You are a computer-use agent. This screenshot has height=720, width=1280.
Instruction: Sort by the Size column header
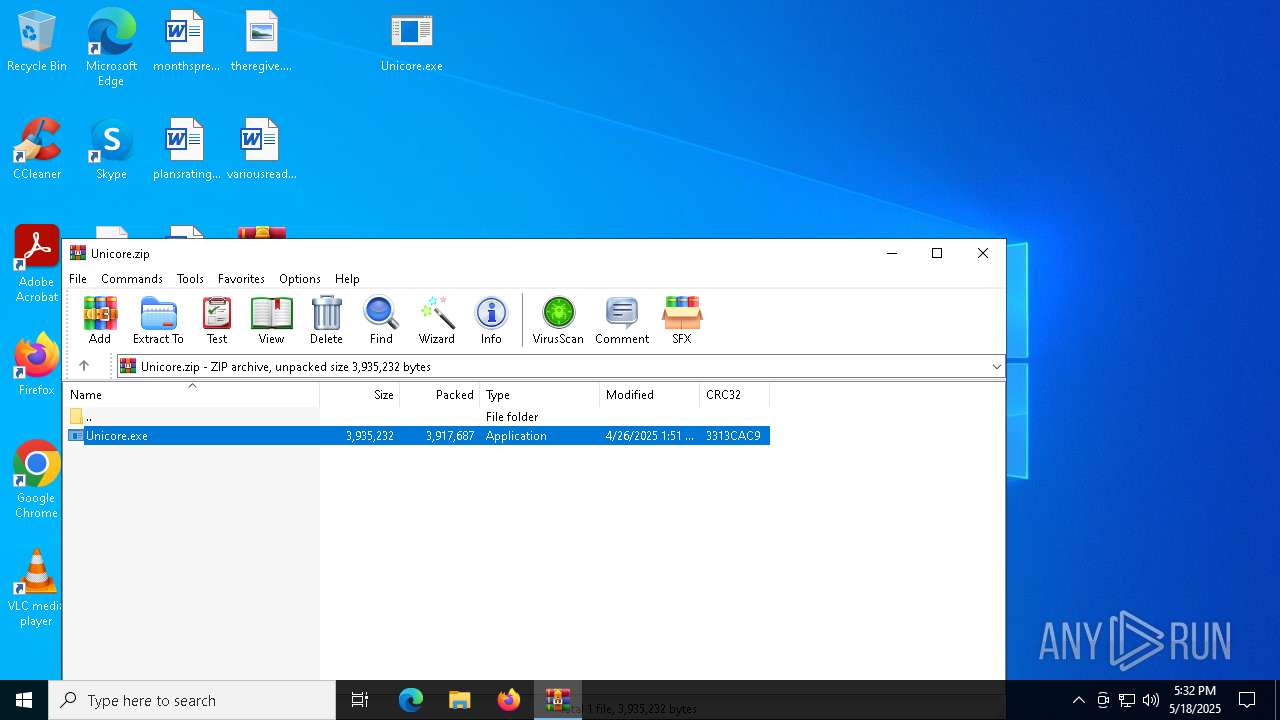(x=360, y=395)
